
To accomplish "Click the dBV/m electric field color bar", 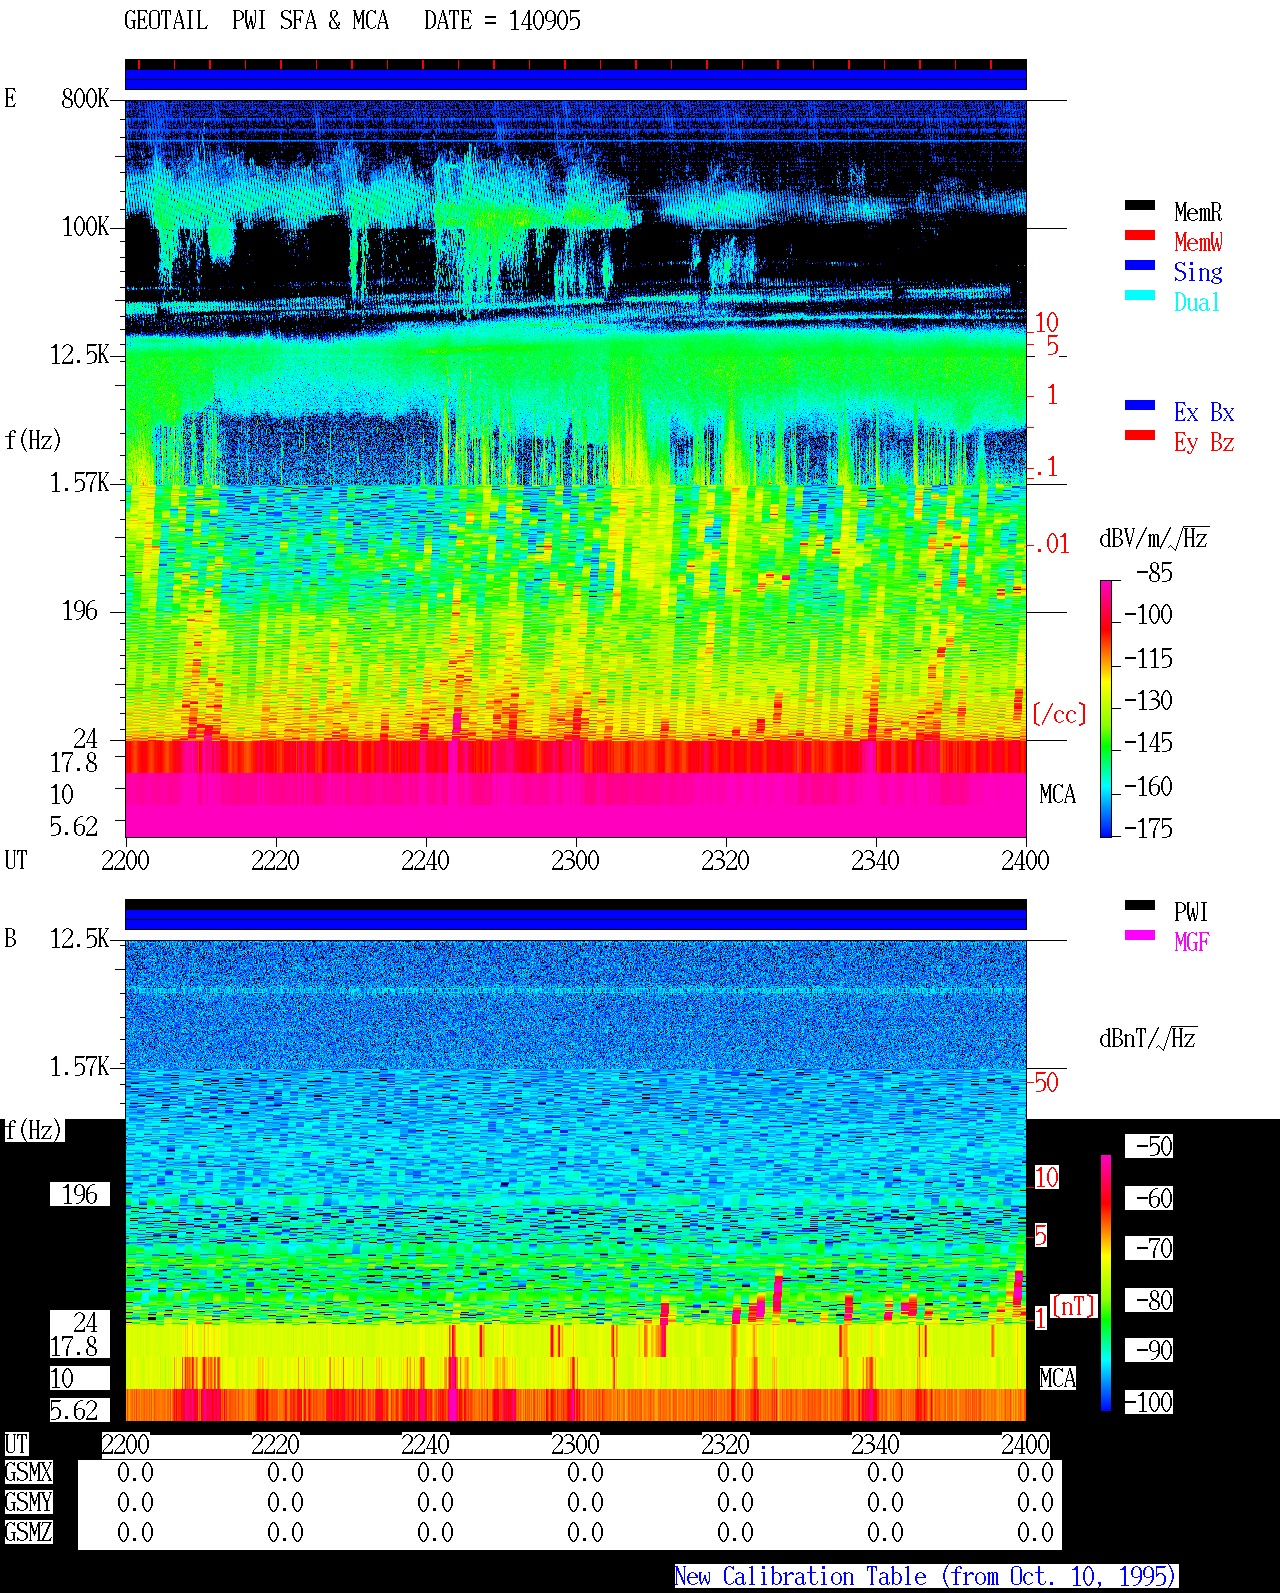I will coord(1106,708).
